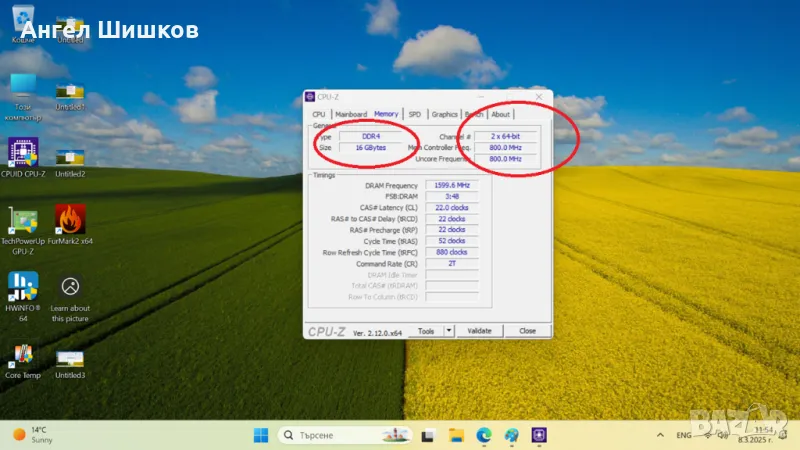
Task: Switch to the Mainboard tab
Action: 351,114
